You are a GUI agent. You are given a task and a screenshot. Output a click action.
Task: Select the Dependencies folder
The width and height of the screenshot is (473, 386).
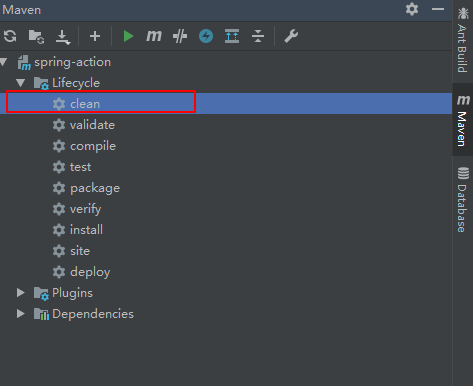click(x=93, y=314)
